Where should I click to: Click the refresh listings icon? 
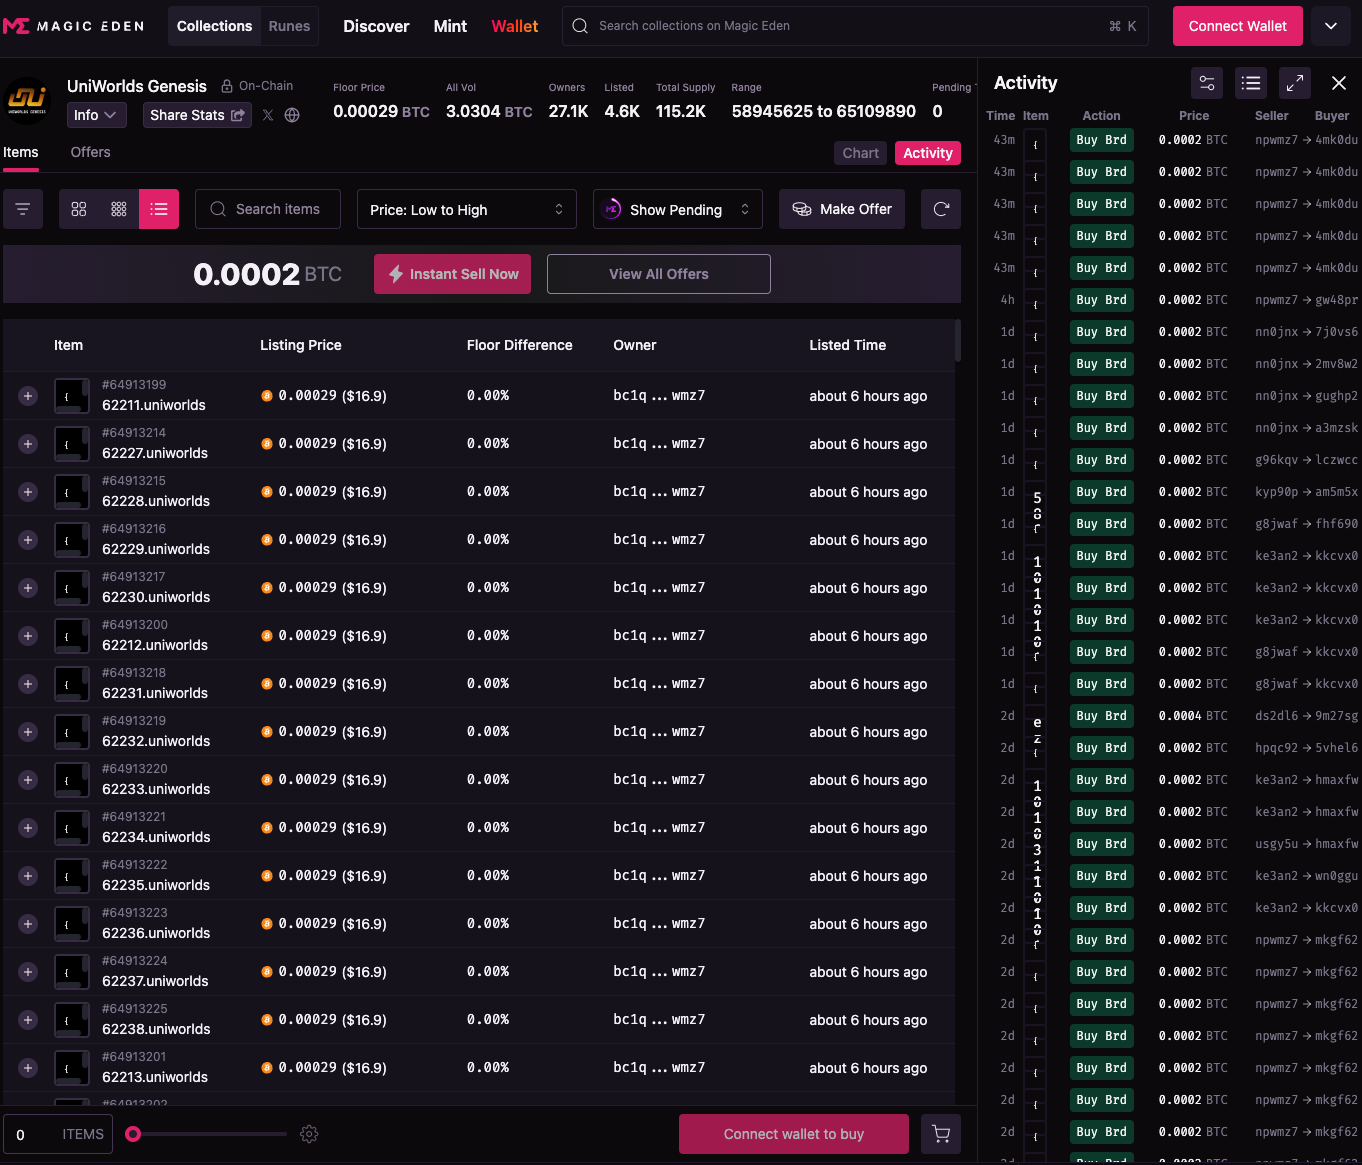940,209
